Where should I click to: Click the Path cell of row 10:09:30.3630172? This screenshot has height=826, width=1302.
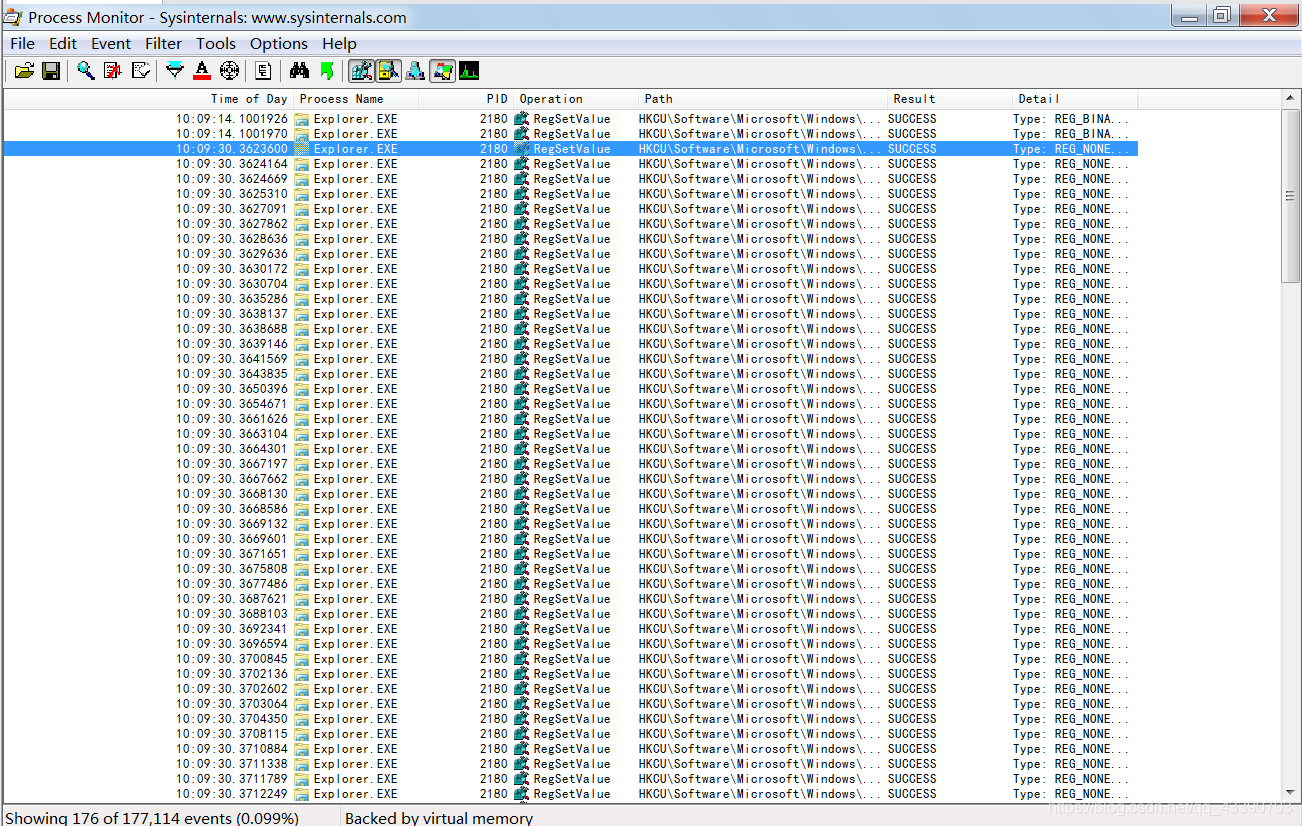tap(761, 269)
